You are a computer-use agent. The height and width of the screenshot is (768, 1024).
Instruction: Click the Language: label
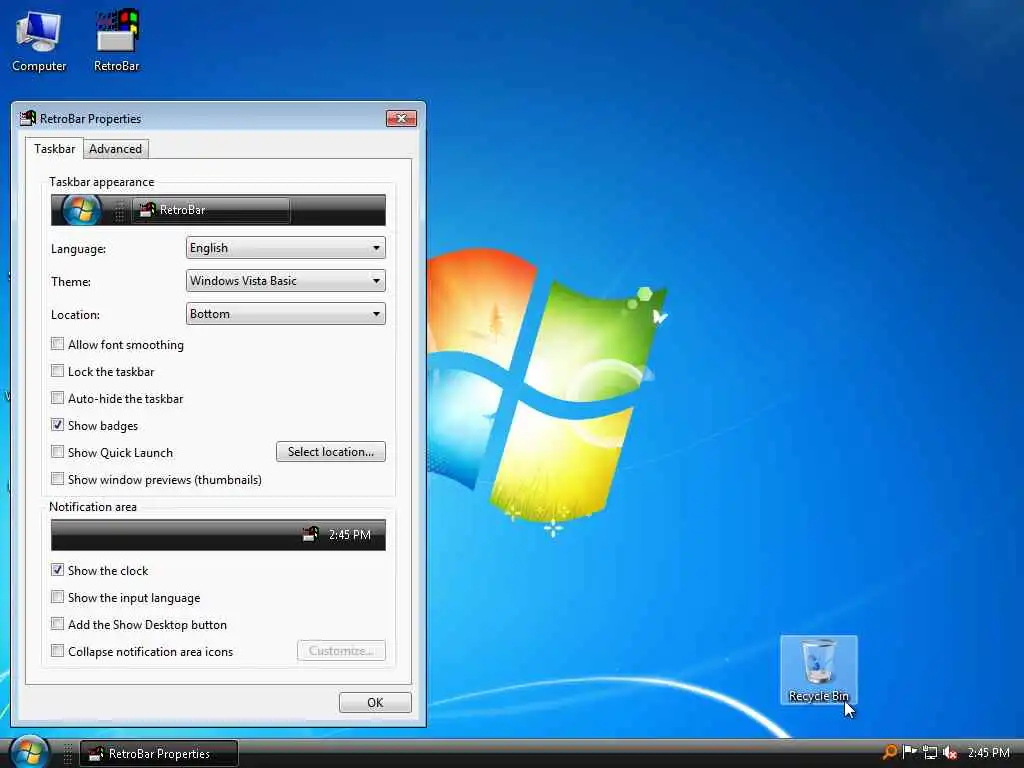click(78, 249)
